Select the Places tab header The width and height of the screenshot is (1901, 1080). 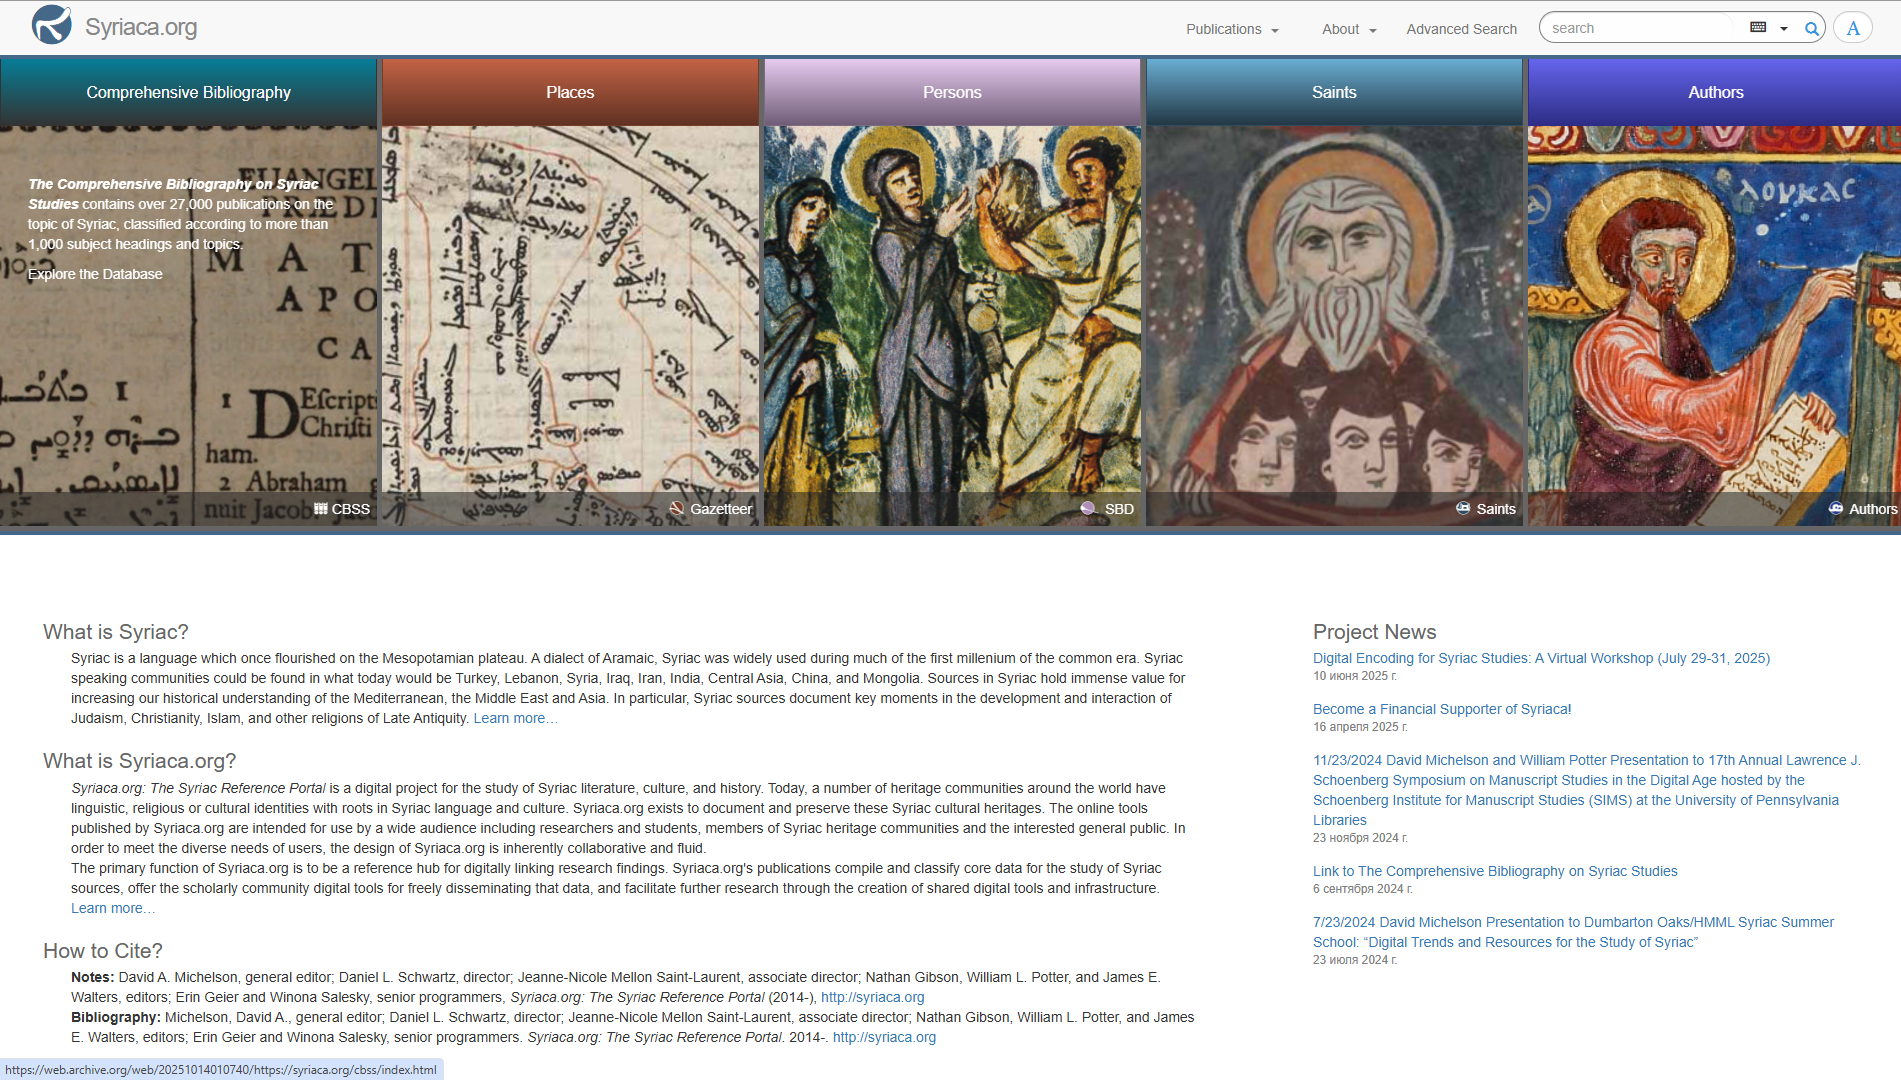[x=570, y=92]
